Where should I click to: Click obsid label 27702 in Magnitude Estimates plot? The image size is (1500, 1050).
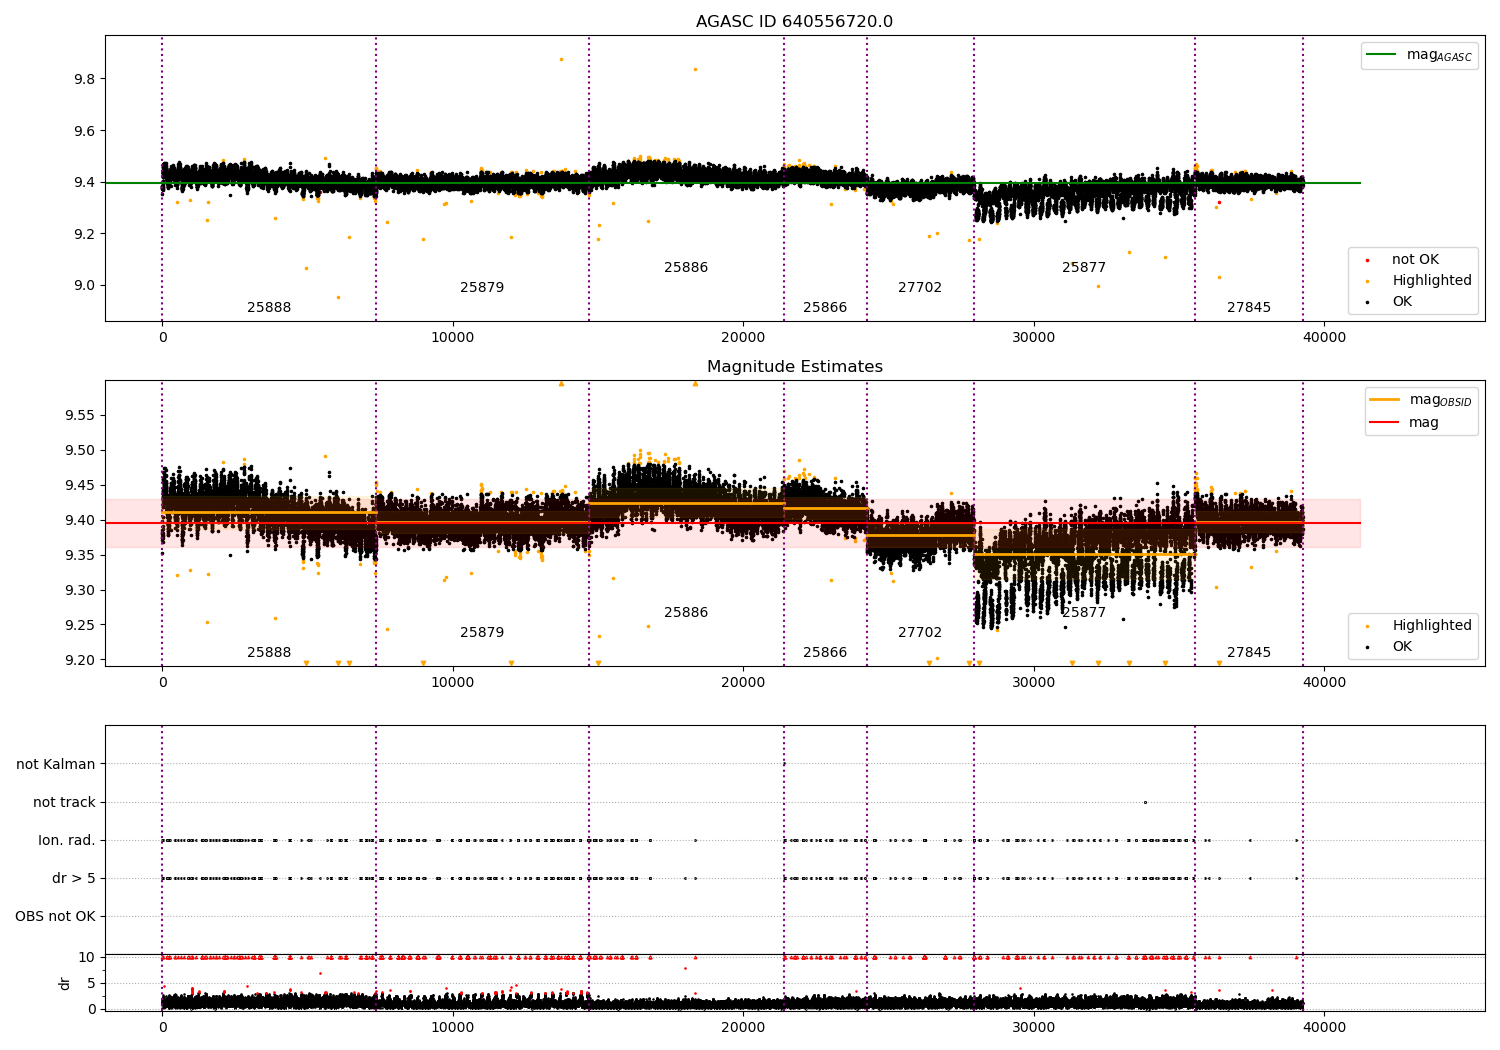coord(920,633)
